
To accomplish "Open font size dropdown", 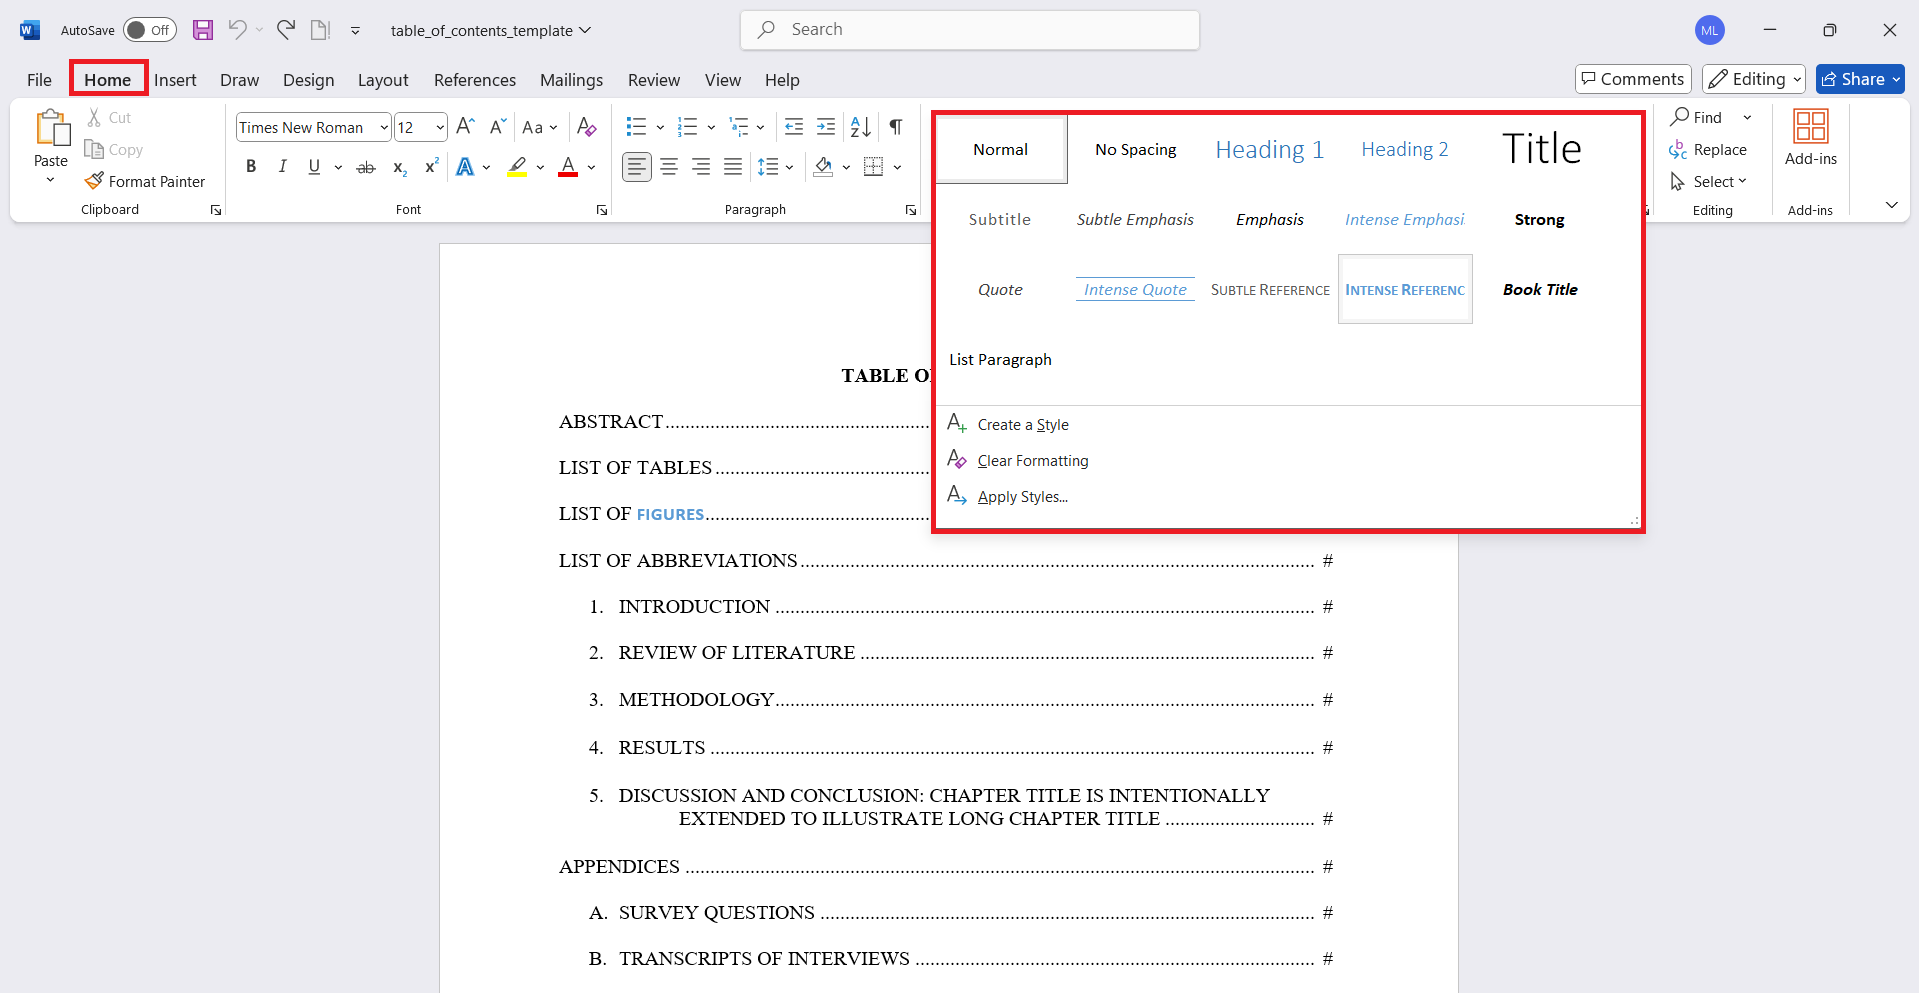I will click(x=440, y=128).
